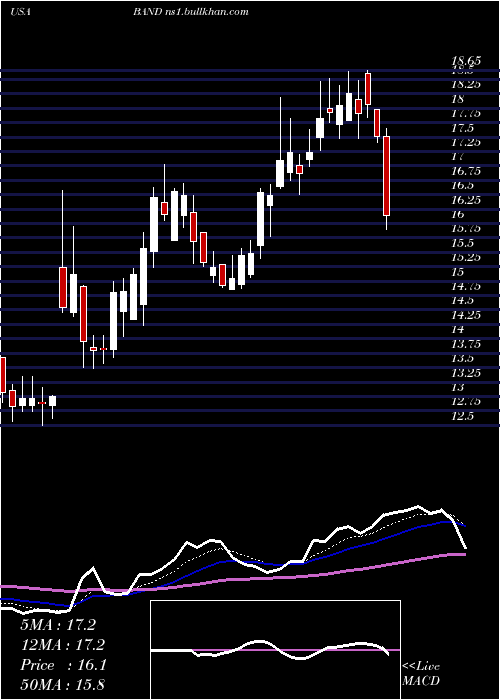The height and width of the screenshot is (700, 500).
Task: Click the 13.5 price axis label
Action: (463, 358)
